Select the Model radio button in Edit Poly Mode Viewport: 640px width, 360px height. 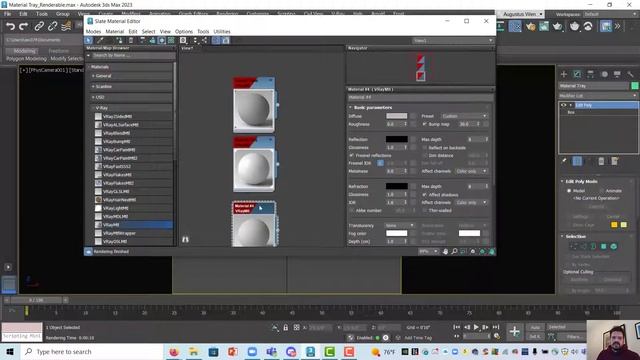[569, 191]
